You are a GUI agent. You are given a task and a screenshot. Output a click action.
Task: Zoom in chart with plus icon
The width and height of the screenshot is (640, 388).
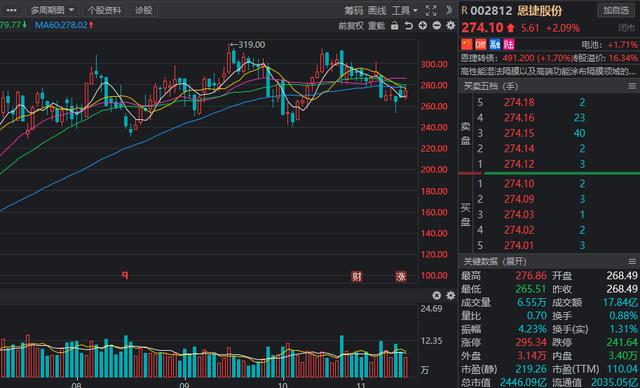422,25
